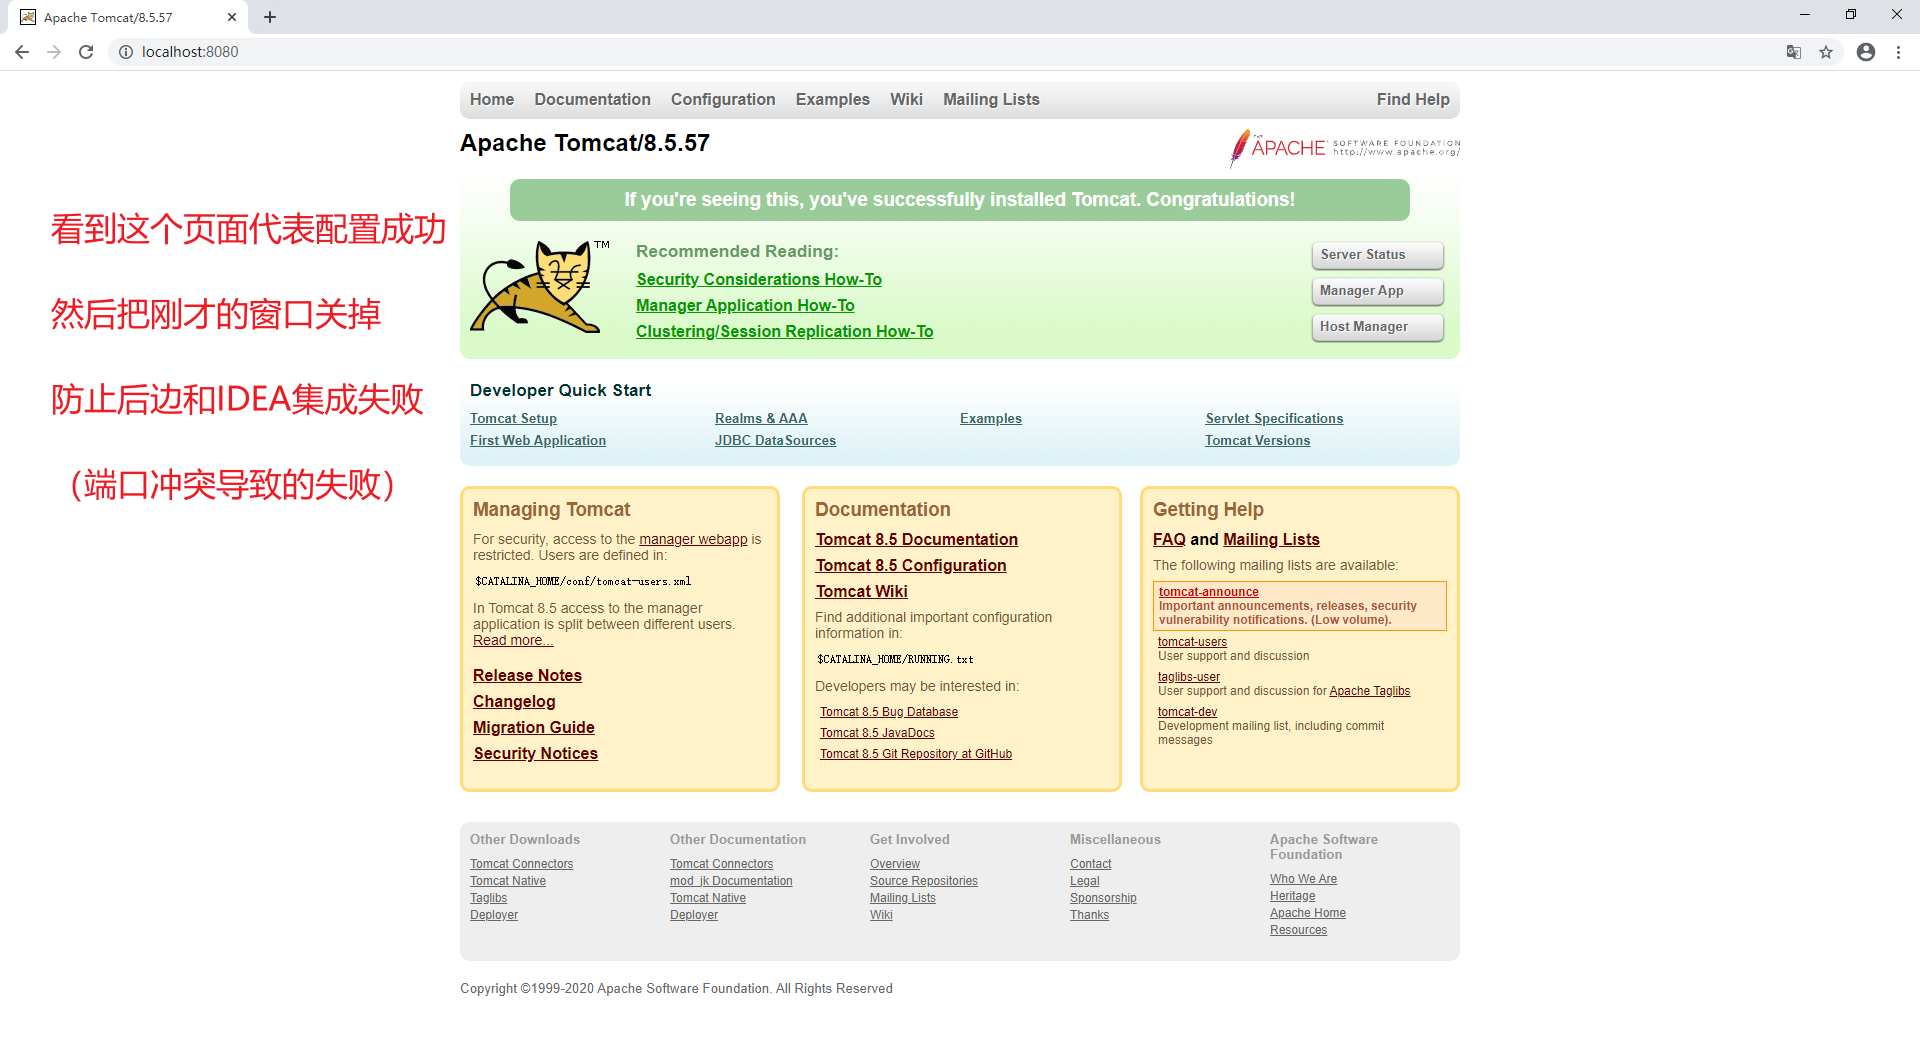Open a new tab with plus
Viewport: 1920px width, 1040px height.
click(270, 17)
